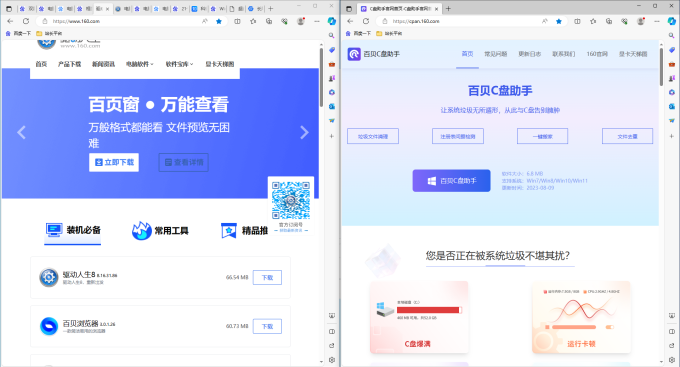Click the QR code image
The width and height of the screenshot is (680, 367).
(x=291, y=200)
